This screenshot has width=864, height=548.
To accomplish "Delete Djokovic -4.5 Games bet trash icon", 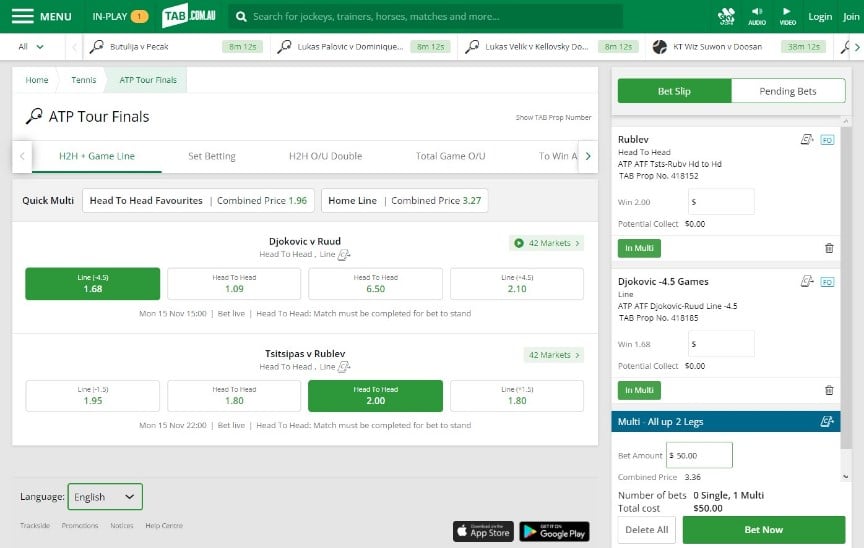I will 829,390.
